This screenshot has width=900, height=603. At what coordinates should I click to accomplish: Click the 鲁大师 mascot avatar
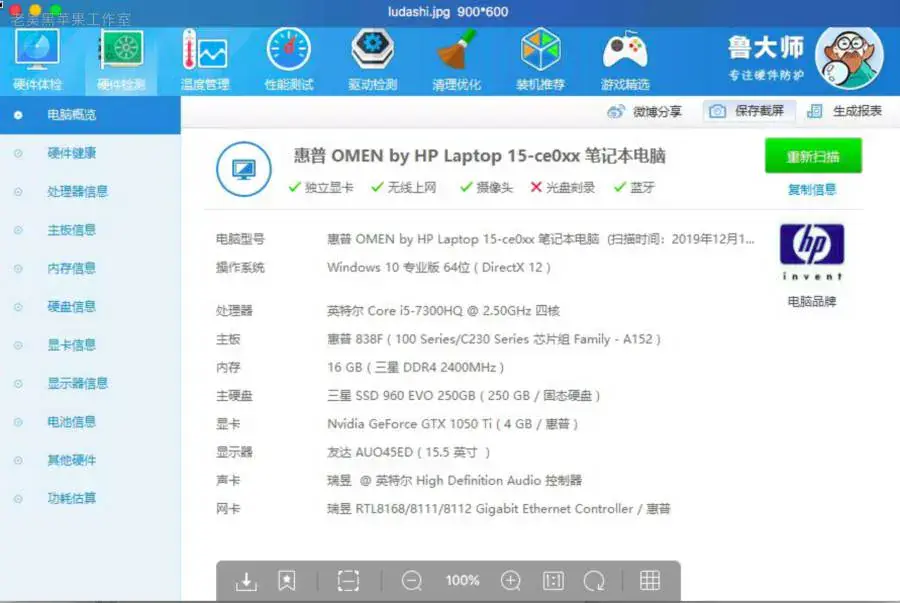coord(849,58)
